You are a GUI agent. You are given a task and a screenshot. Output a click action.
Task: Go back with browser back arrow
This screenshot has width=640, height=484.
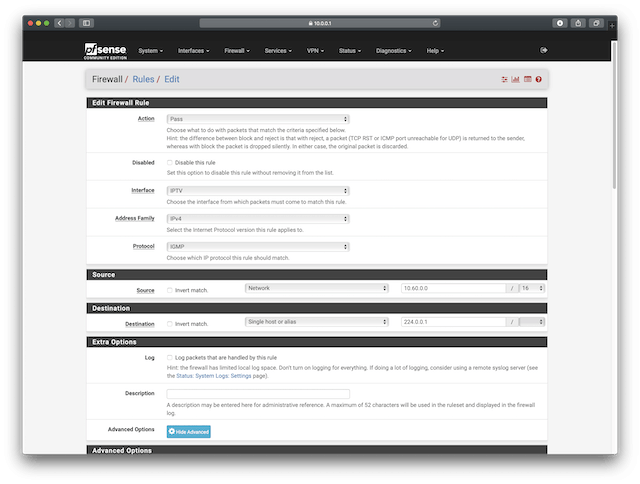pos(59,23)
